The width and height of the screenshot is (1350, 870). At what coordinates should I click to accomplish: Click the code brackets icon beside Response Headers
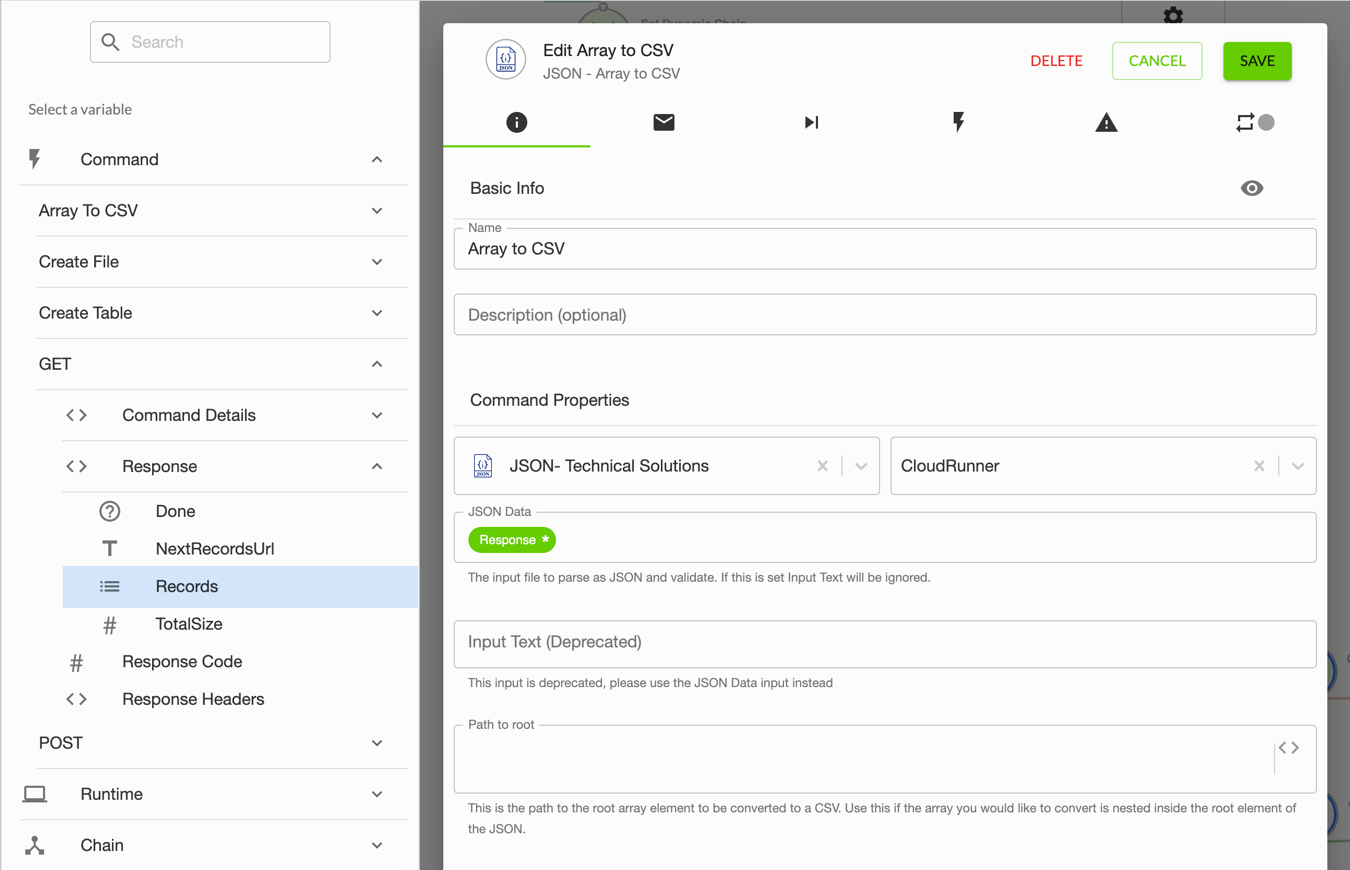77,699
